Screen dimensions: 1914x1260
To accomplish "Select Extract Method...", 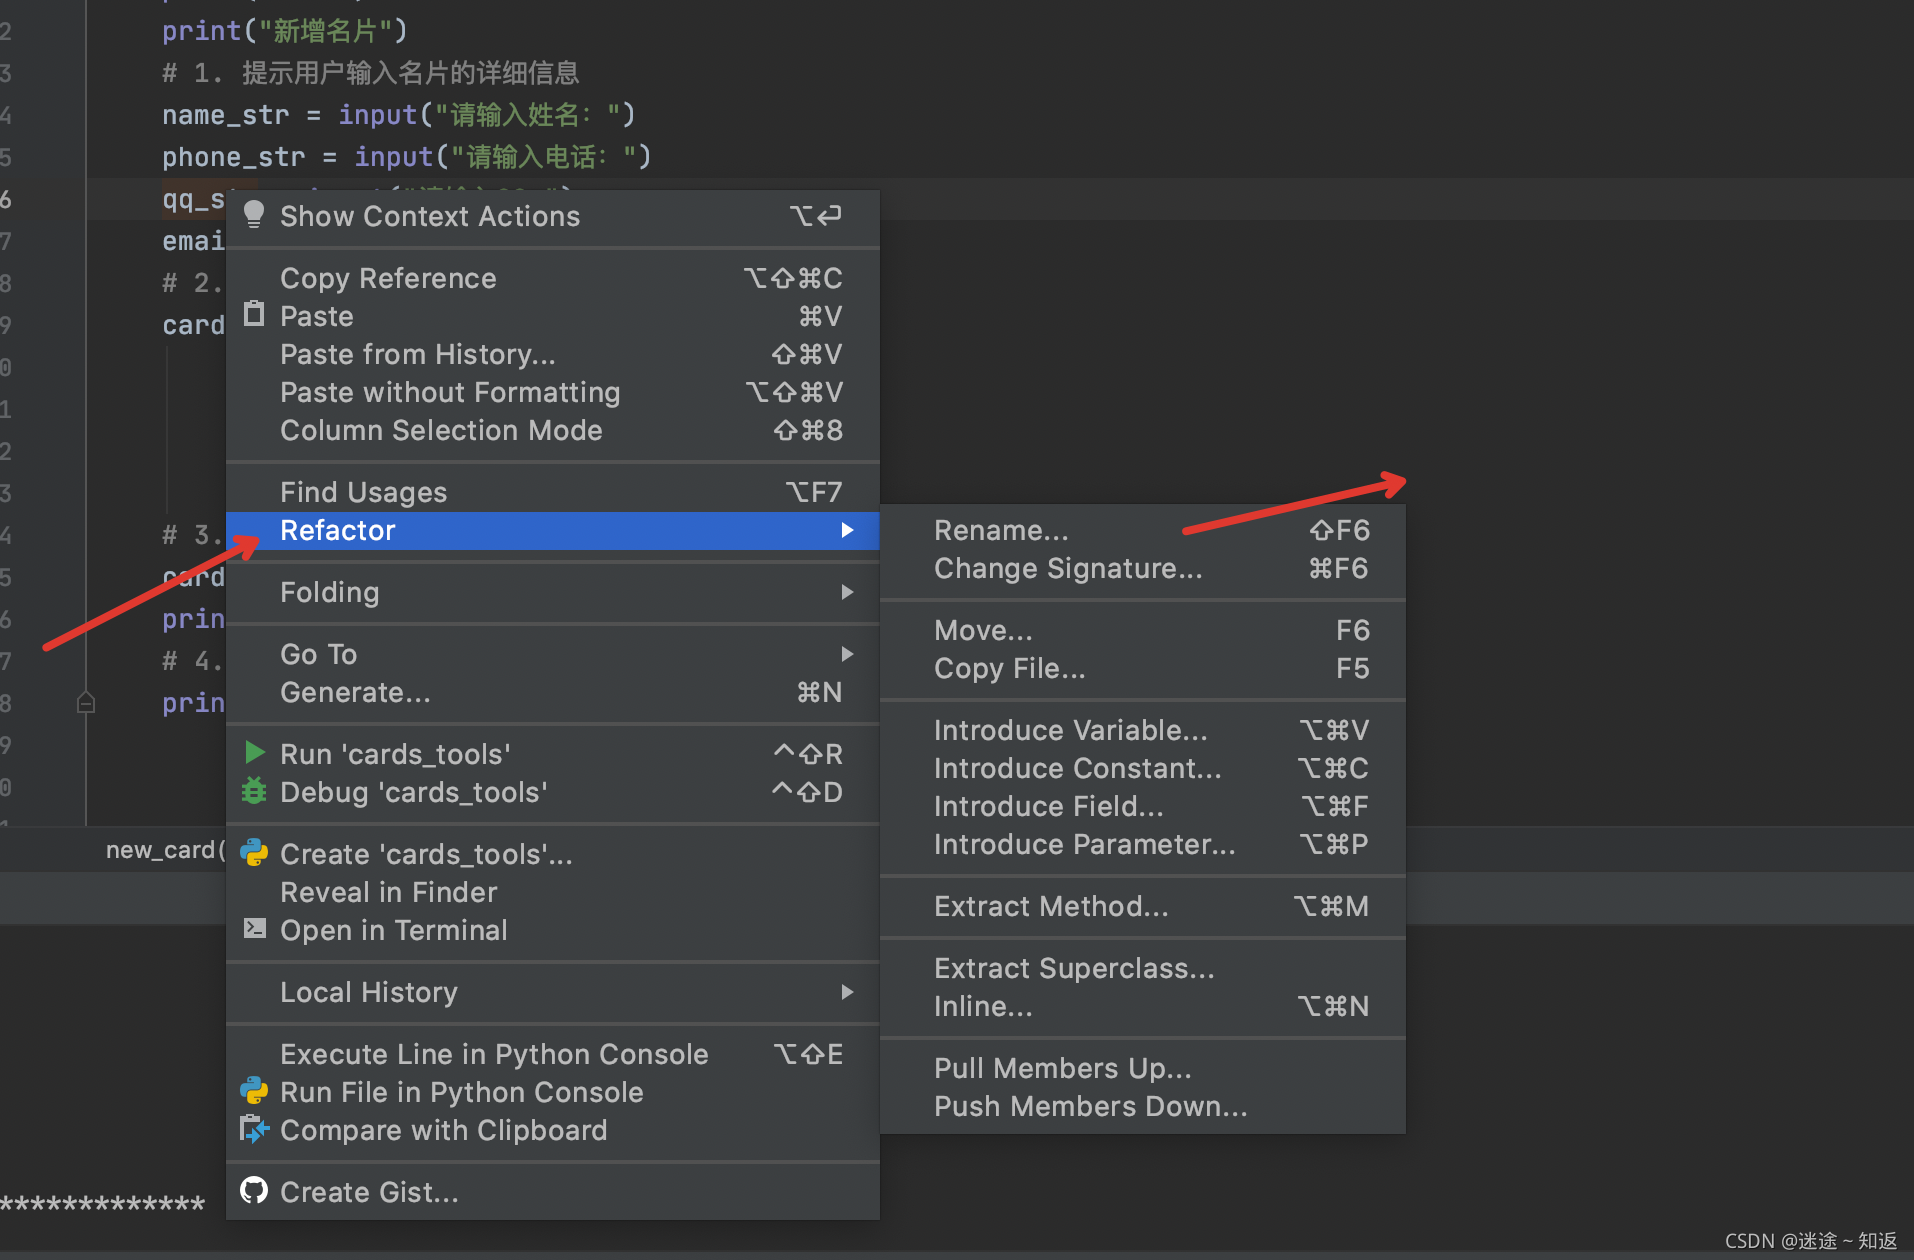I will tap(1143, 906).
